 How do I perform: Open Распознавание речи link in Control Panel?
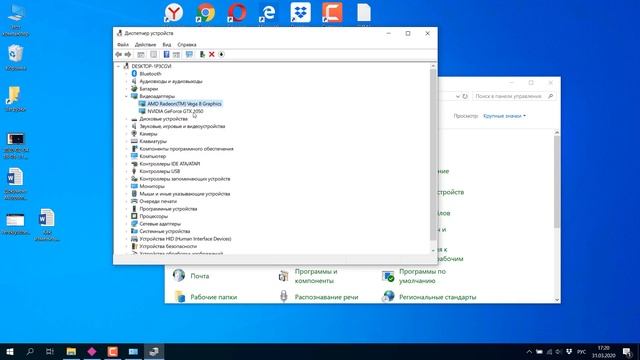pos(326,297)
